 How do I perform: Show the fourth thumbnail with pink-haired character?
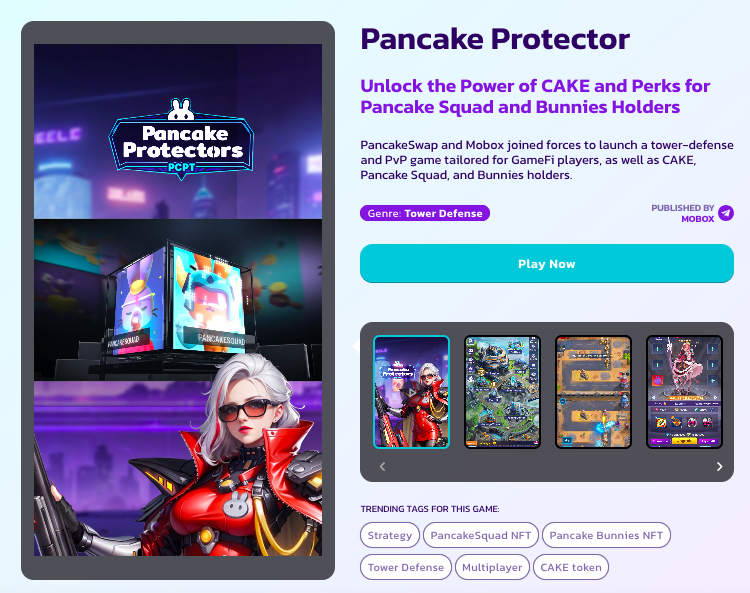684,392
